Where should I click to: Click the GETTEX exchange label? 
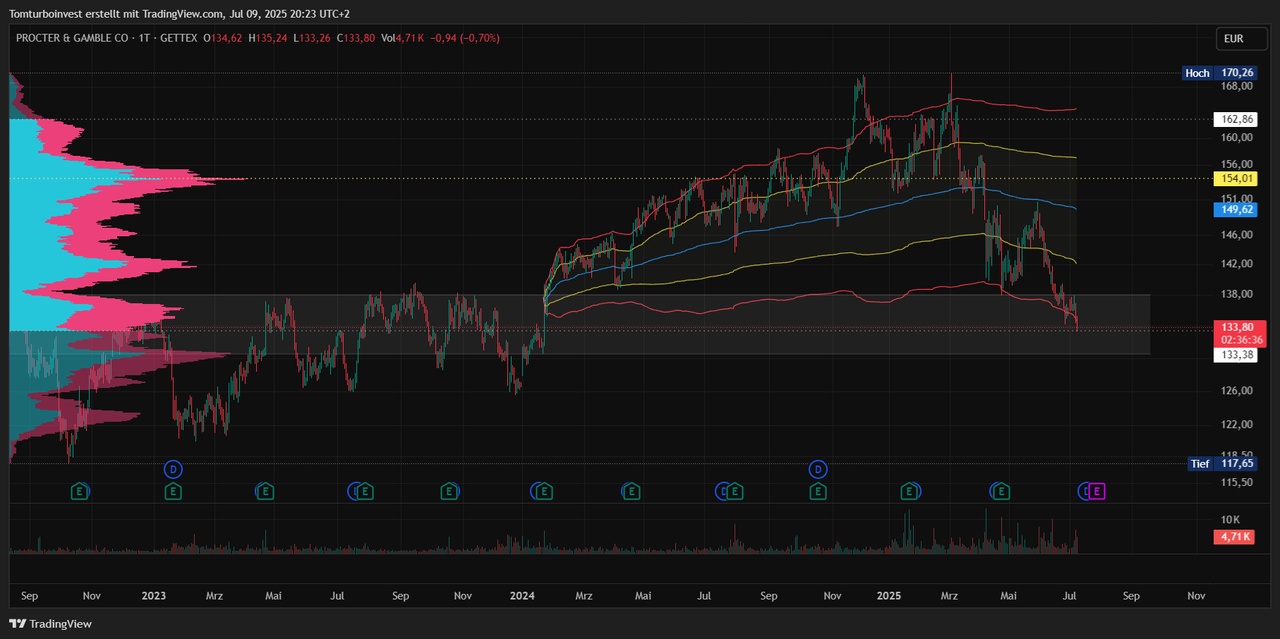pos(177,38)
